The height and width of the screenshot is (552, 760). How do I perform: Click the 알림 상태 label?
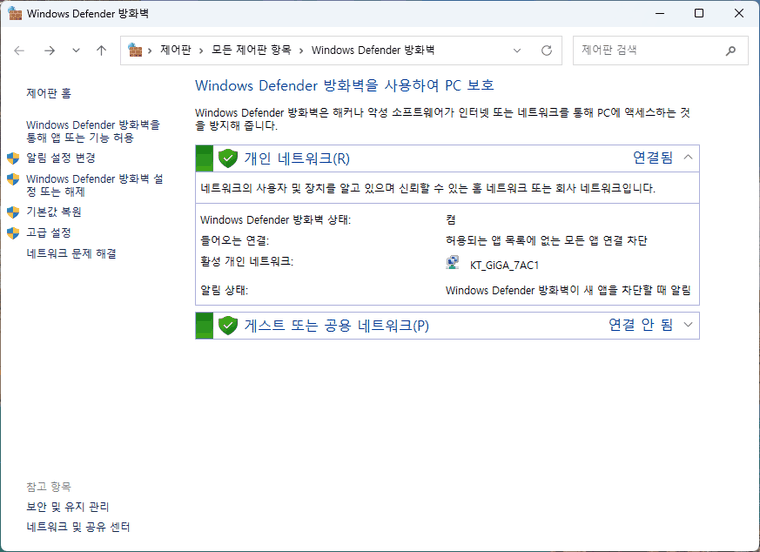click(x=224, y=291)
